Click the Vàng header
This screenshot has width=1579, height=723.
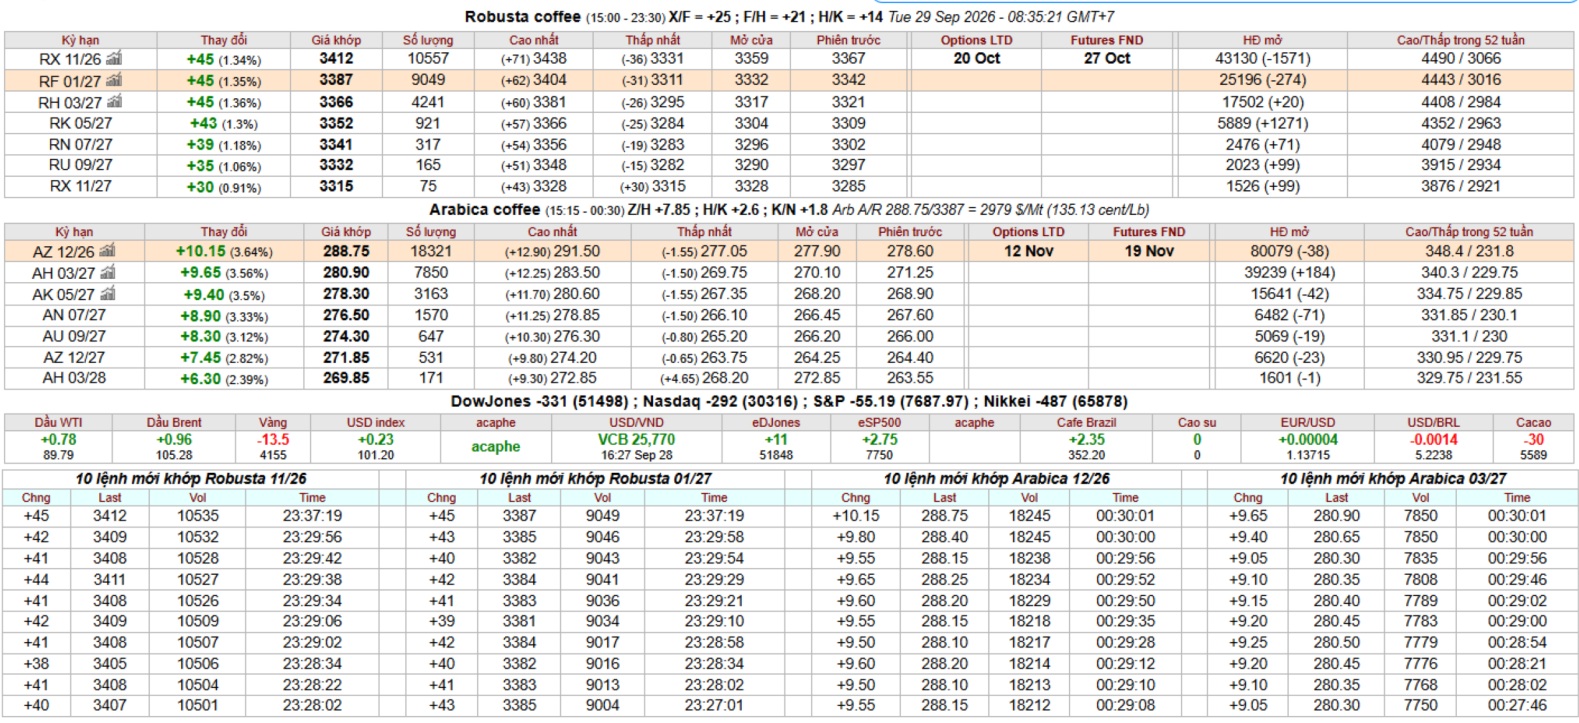(x=273, y=423)
